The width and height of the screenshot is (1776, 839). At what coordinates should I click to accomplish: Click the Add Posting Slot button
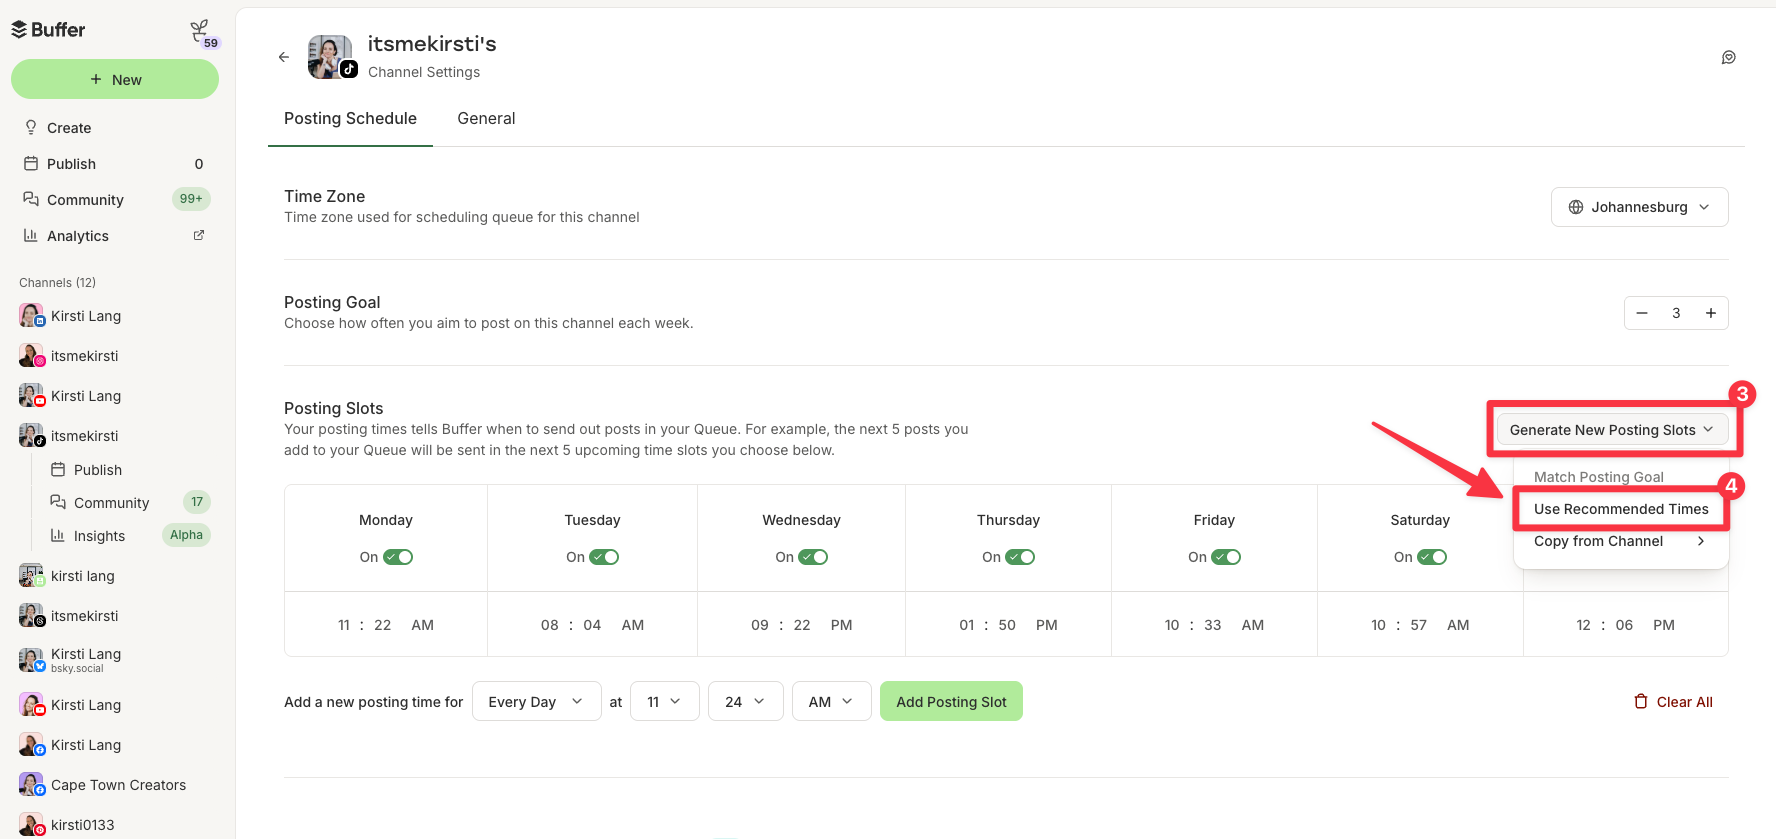tap(951, 701)
